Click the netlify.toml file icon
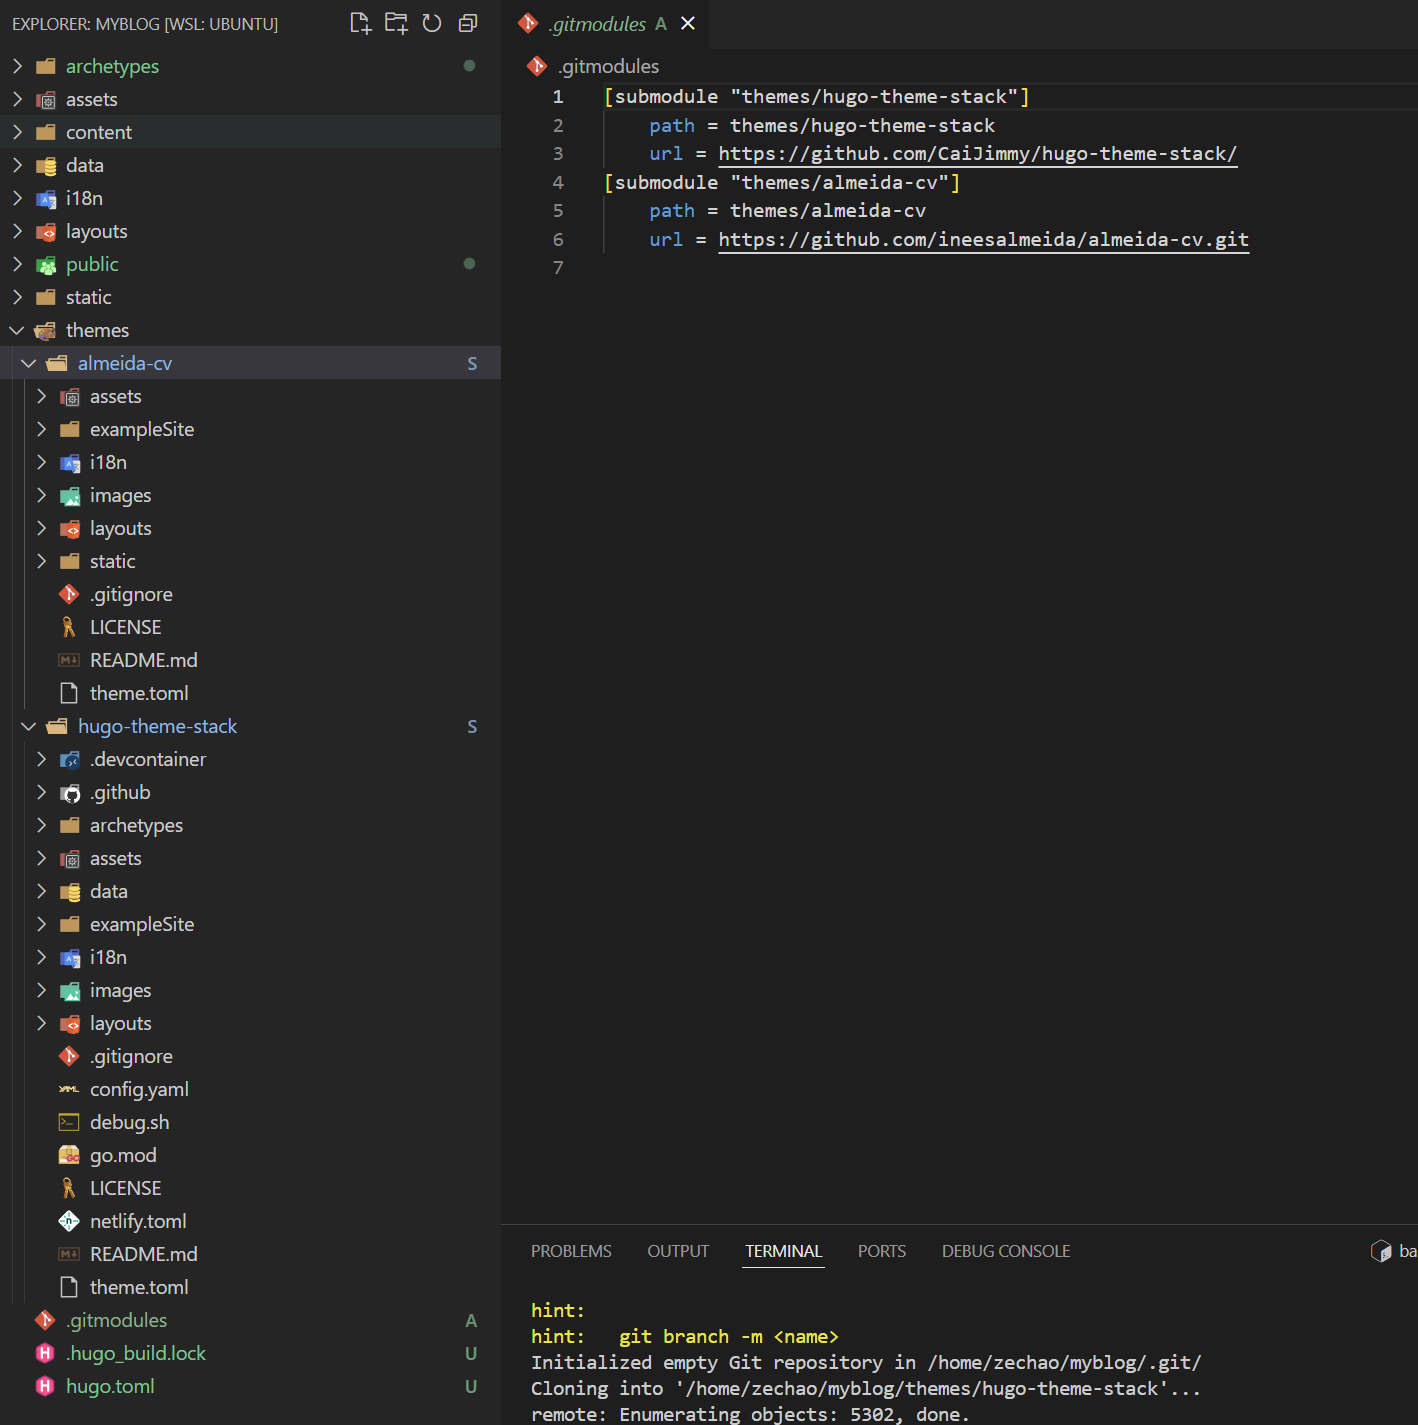The height and width of the screenshot is (1425, 1418). click(69, 1221)
